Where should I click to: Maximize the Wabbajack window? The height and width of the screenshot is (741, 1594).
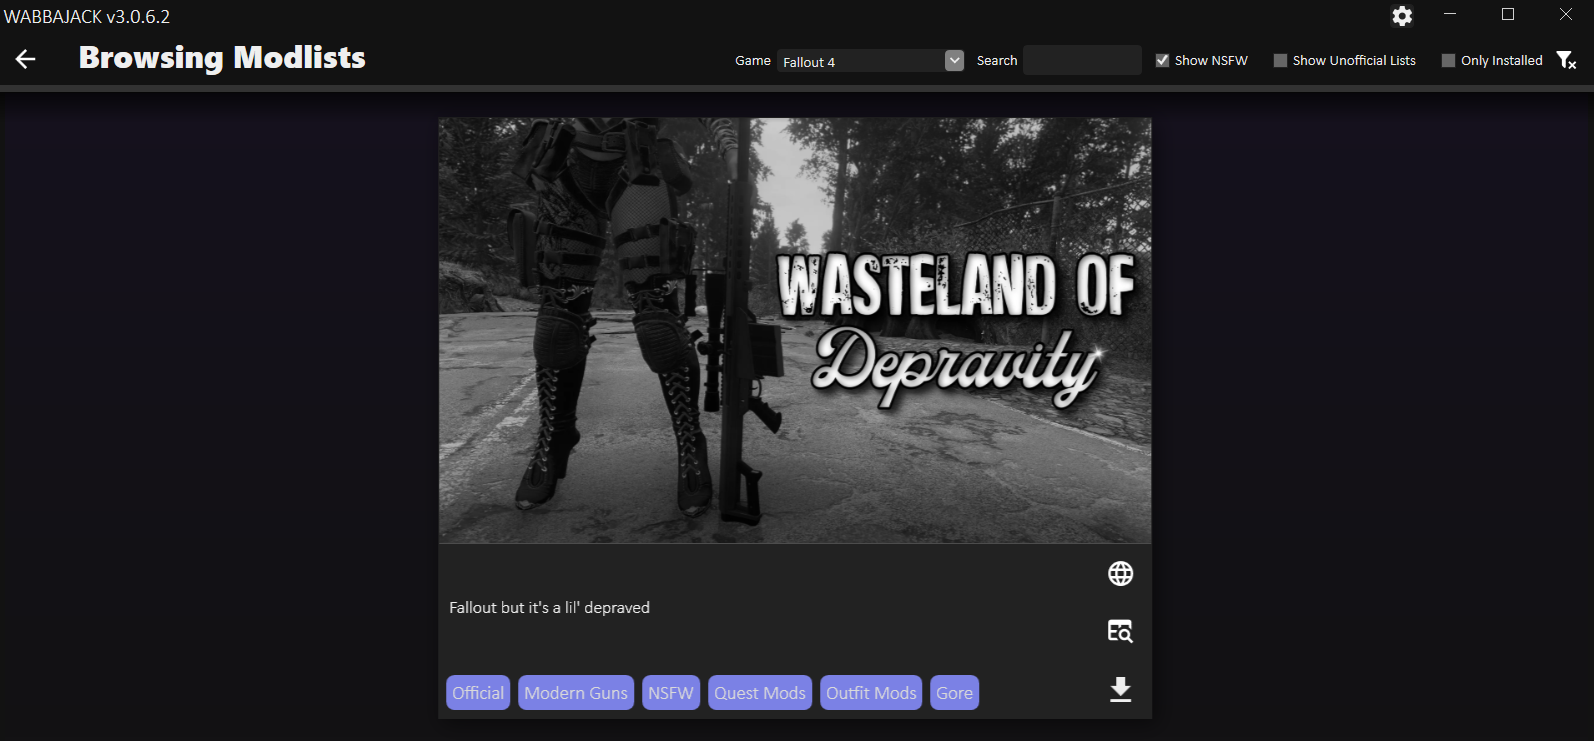click(1508, 15)
